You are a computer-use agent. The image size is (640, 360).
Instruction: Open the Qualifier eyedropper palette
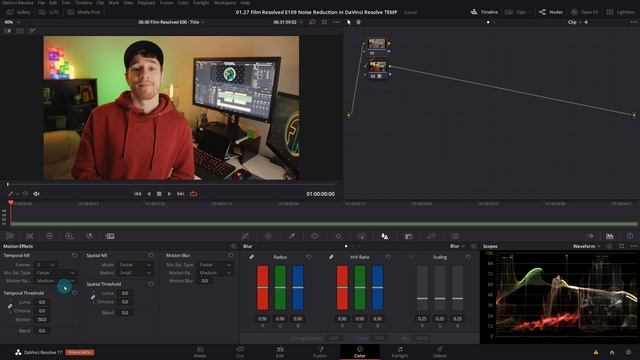point(292,236)
